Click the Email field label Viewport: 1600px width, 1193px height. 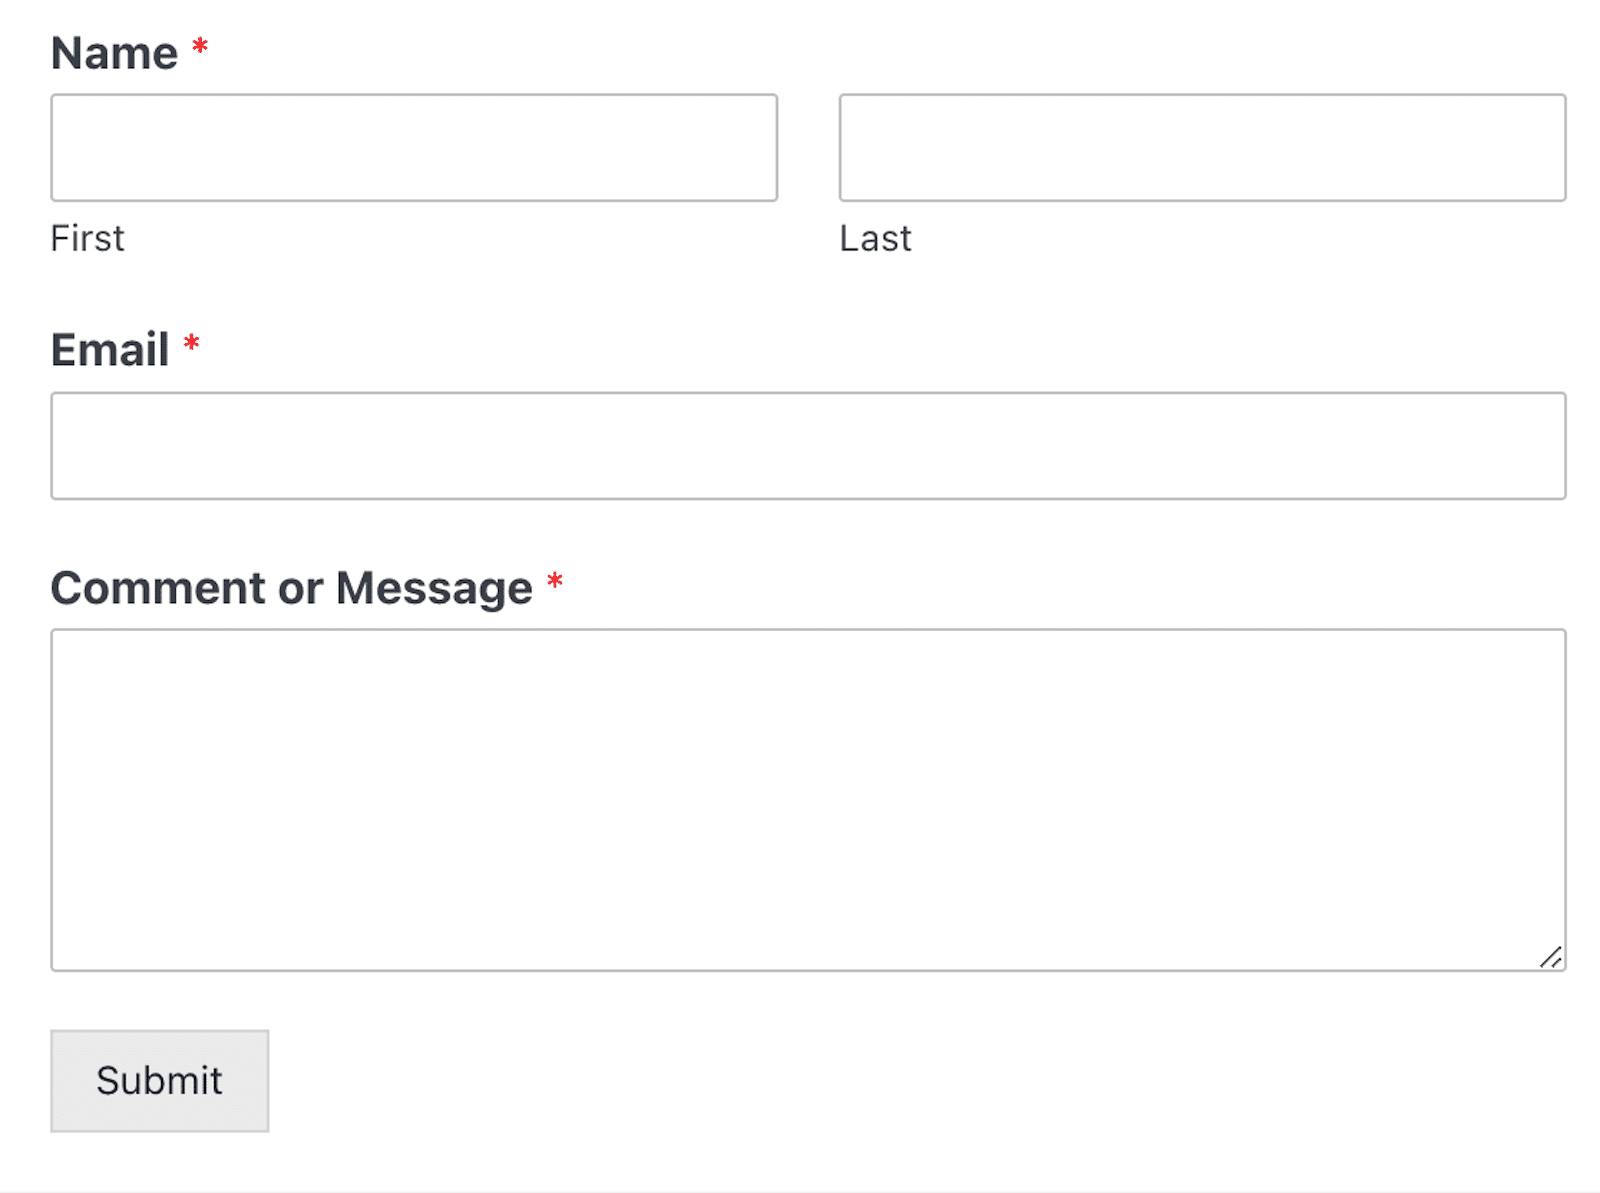tap(109, 348)
